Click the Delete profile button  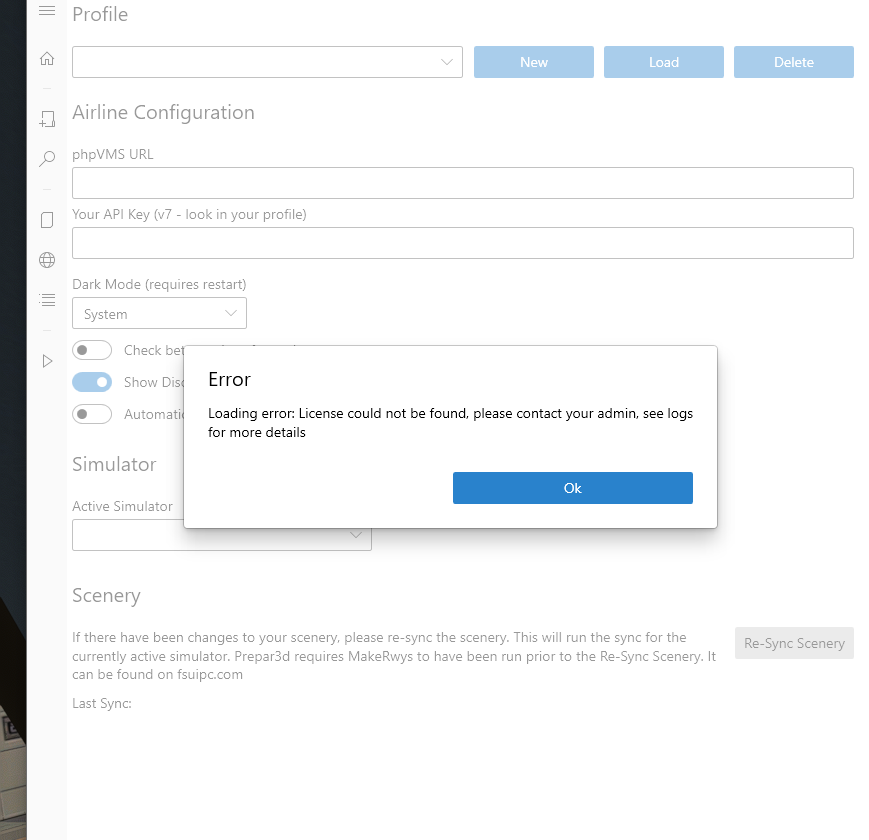point(793,61)
